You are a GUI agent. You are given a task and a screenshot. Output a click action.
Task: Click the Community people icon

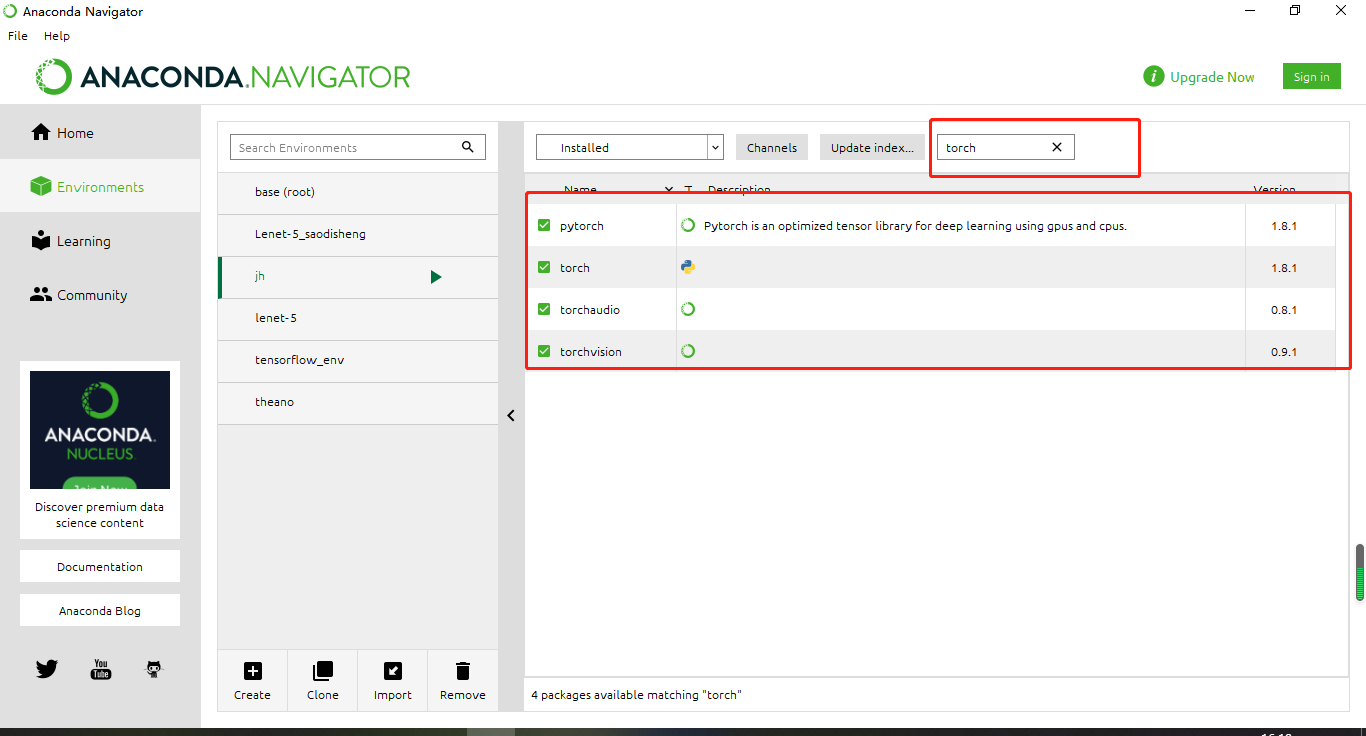[x=41, y=294]
